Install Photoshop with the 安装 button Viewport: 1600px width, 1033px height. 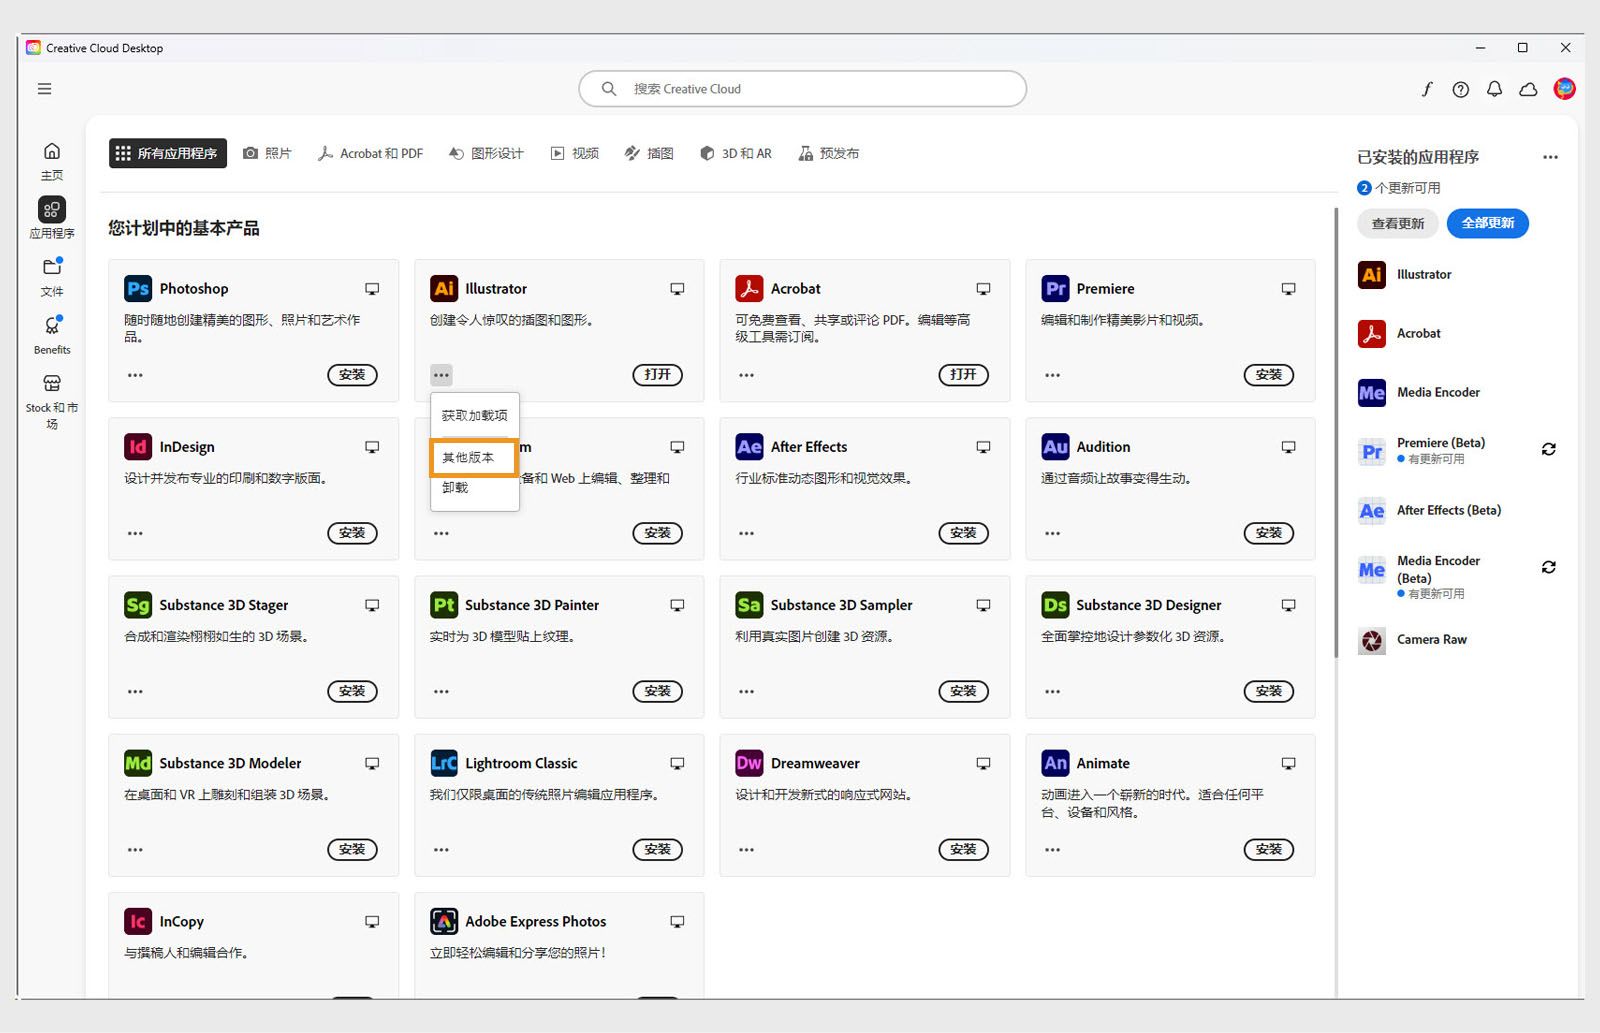pos(352,375)
